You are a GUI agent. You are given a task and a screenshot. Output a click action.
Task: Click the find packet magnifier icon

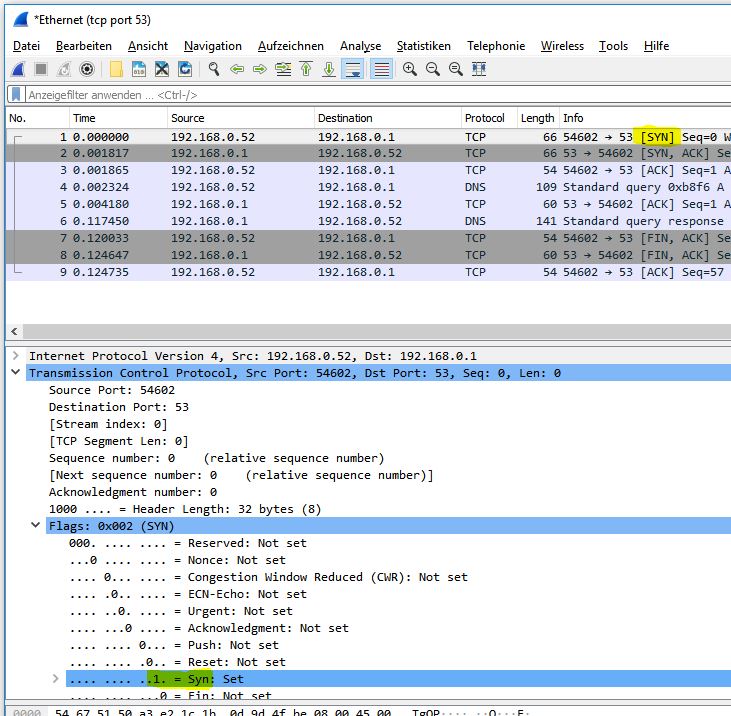coord(214,69)
